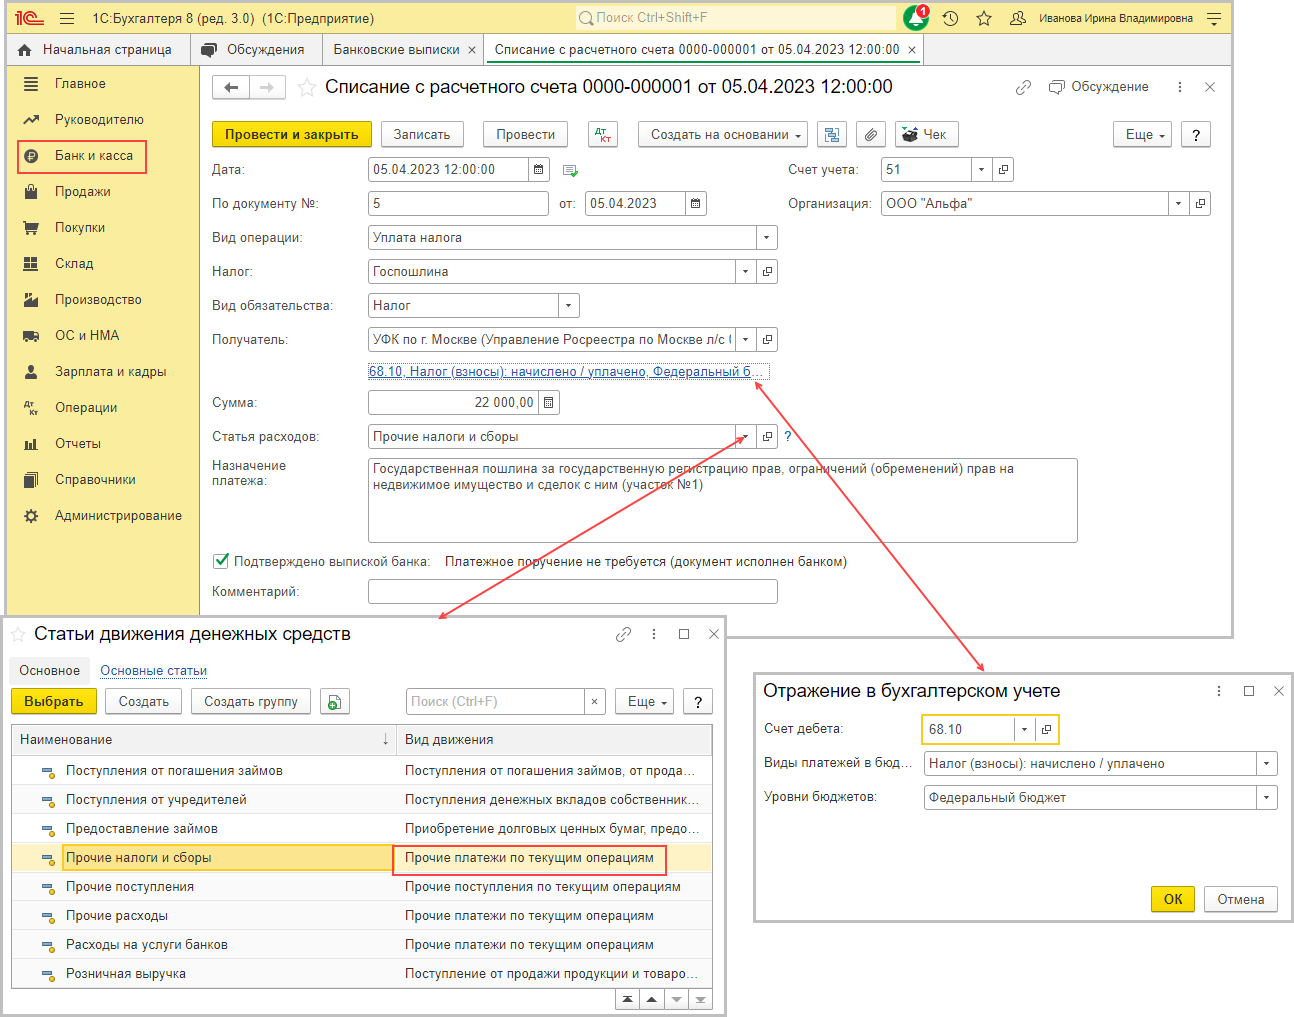Click Создать группу button
1294x1017 pixels.
click(251, 702)
